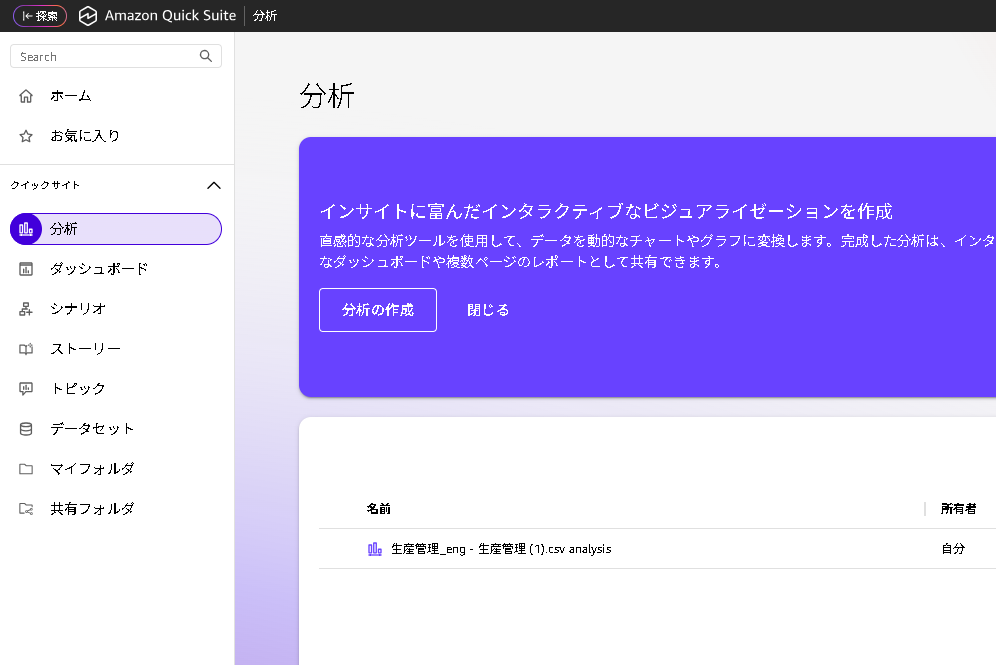The image size is (996, 665).
Task: Click the shared folder icon
Action: (x=26, y=509)
